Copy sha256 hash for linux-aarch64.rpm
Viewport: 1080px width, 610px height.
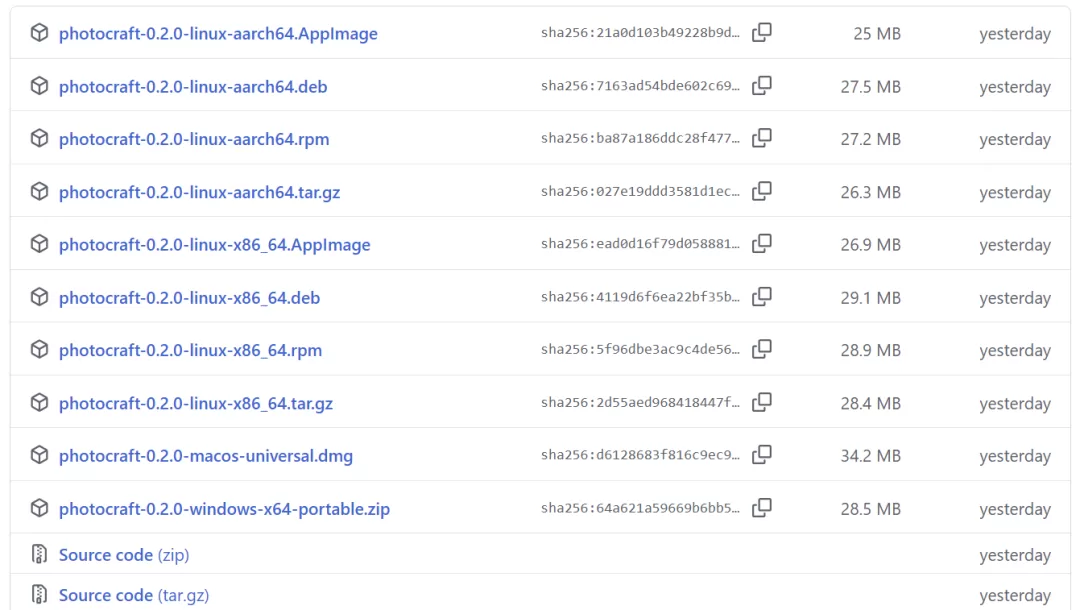point(762,138)
